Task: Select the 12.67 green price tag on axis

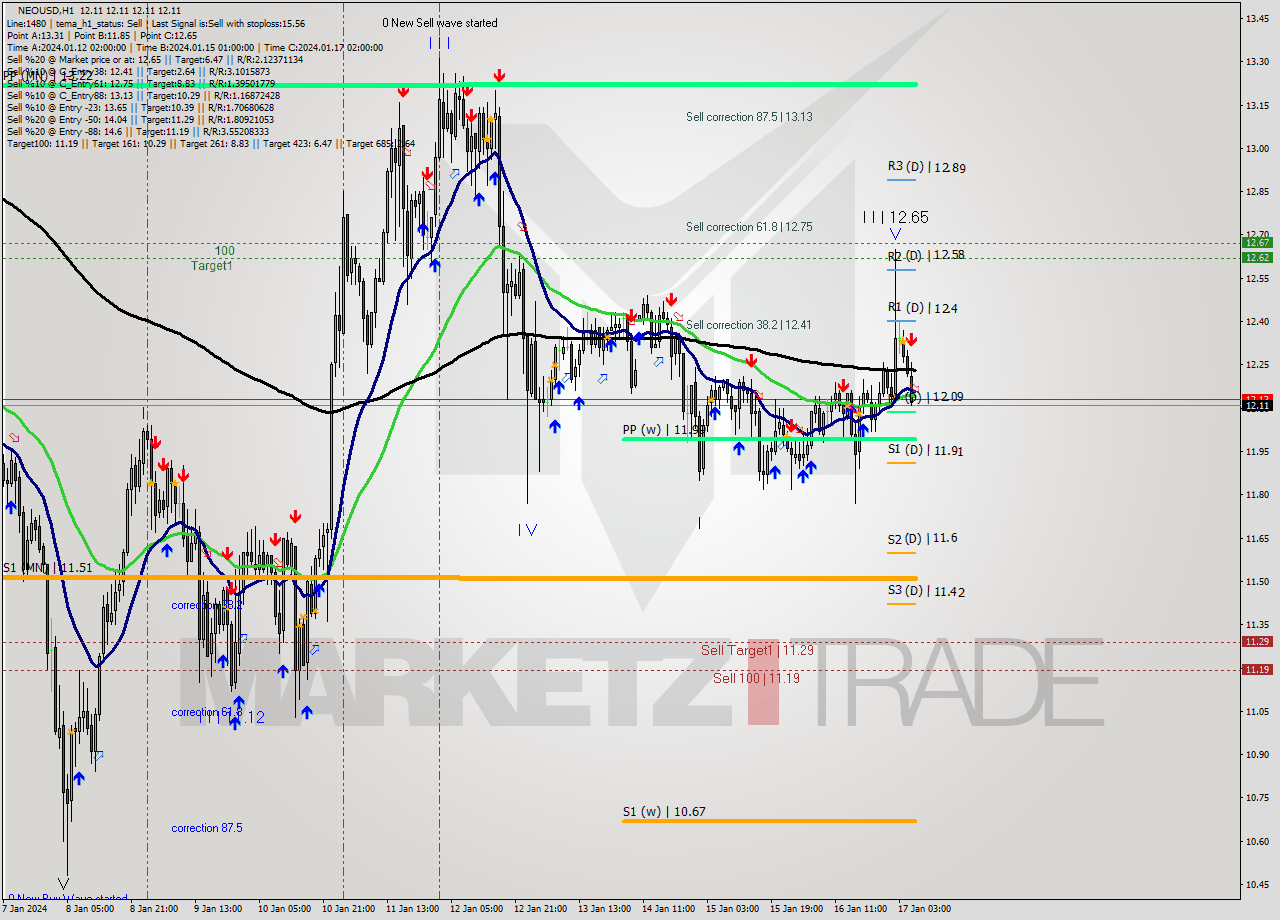Action: [1256, 243]
